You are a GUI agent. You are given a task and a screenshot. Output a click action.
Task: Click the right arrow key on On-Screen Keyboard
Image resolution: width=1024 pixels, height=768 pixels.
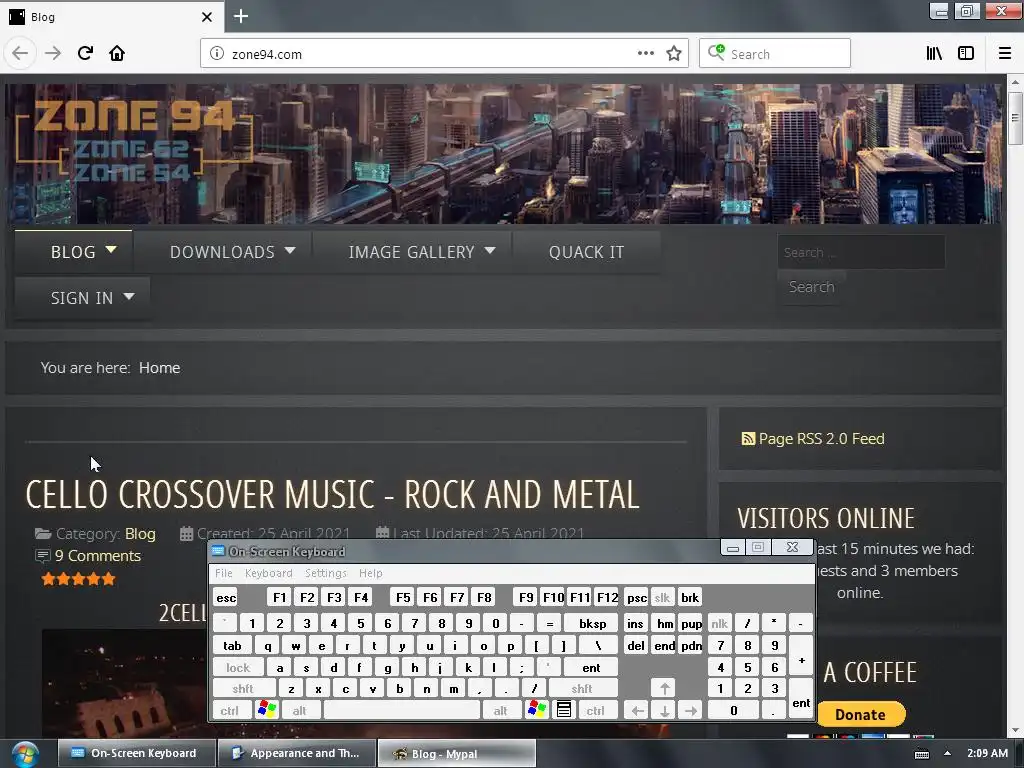coord(691,710)
